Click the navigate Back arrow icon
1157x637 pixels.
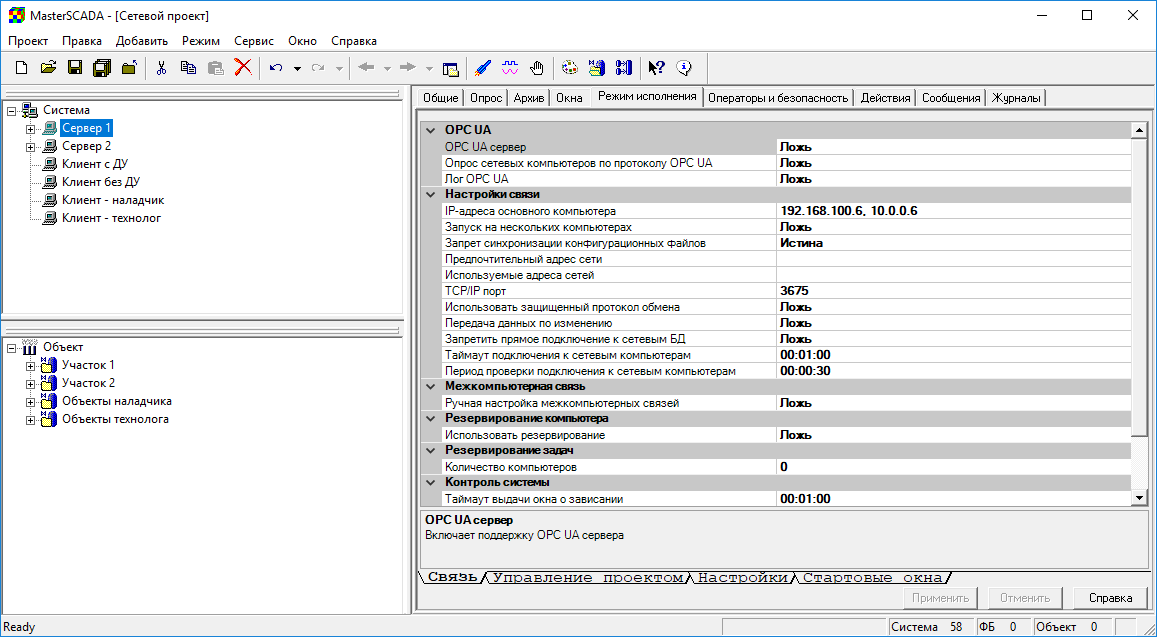(x=366, y=68)
